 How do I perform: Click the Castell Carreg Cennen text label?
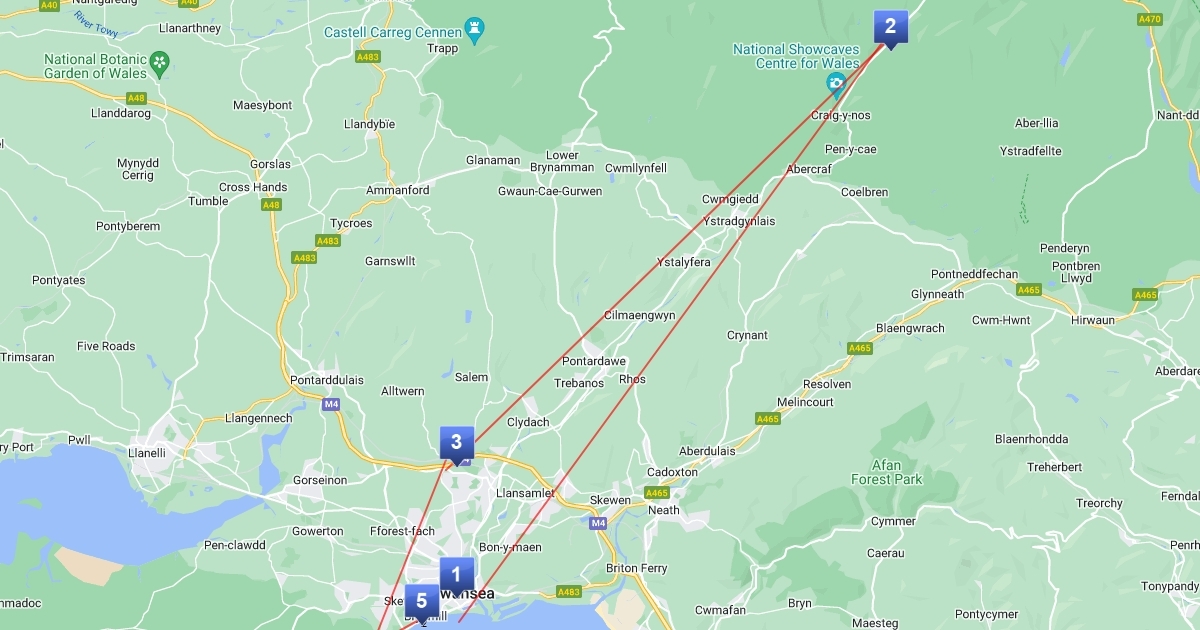point(391,32)
